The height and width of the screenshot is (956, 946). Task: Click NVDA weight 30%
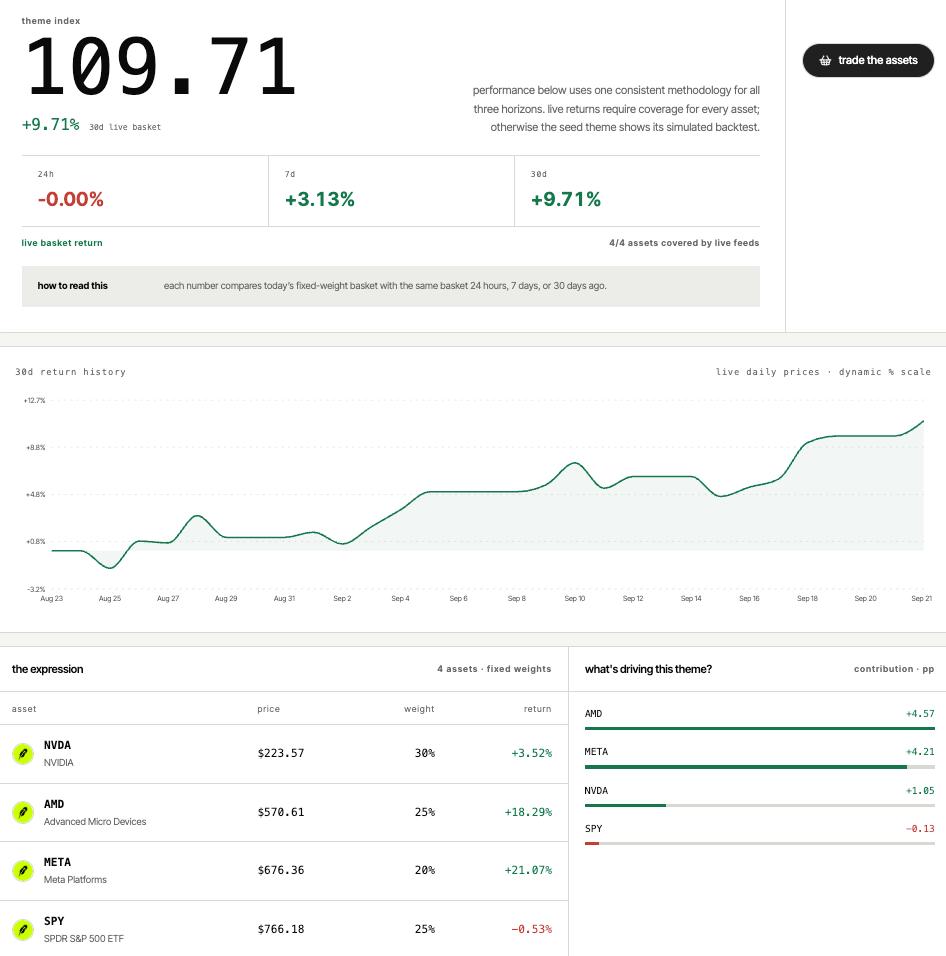coord(425,753)
